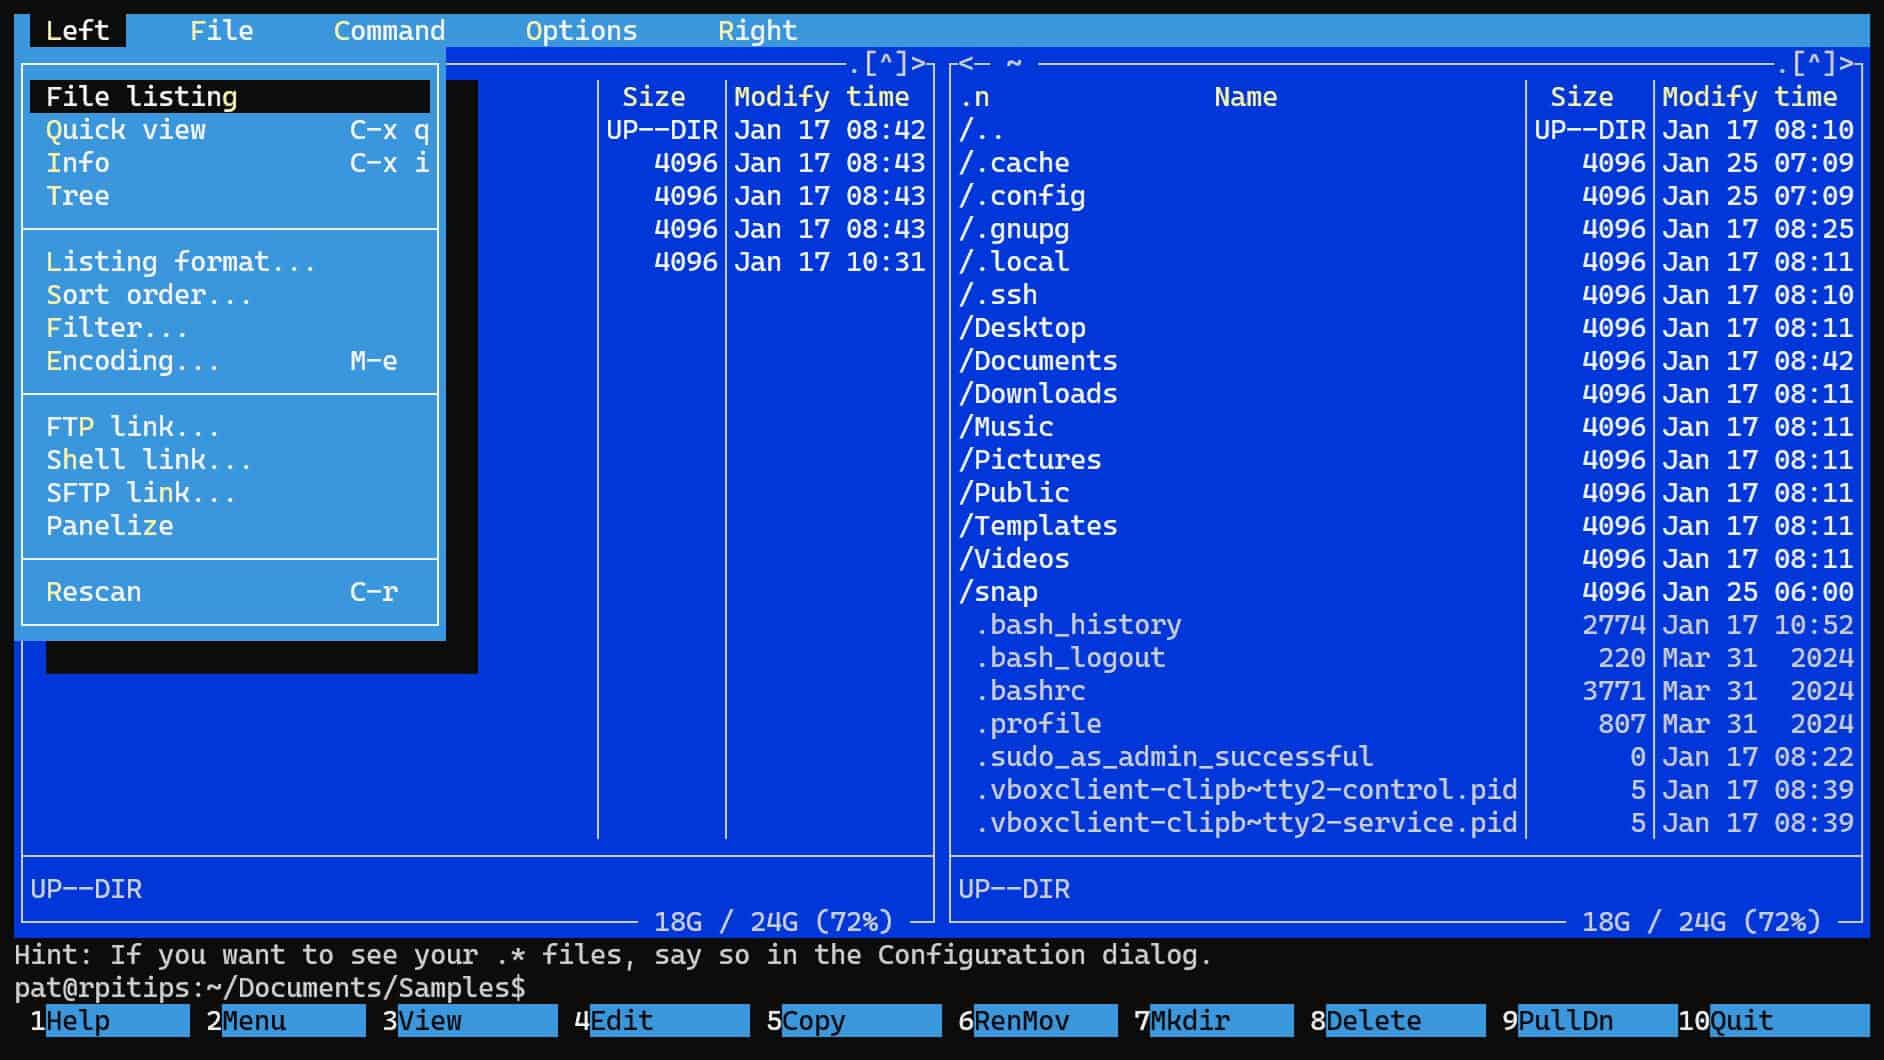This screenshot has width=1884, height=1060.
Task: Expand the Right panel menu
Action: point(757,31)
